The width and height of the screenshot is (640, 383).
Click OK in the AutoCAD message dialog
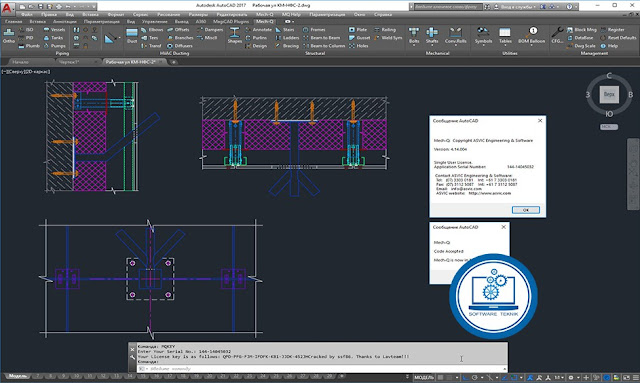(x=526, y=210)
